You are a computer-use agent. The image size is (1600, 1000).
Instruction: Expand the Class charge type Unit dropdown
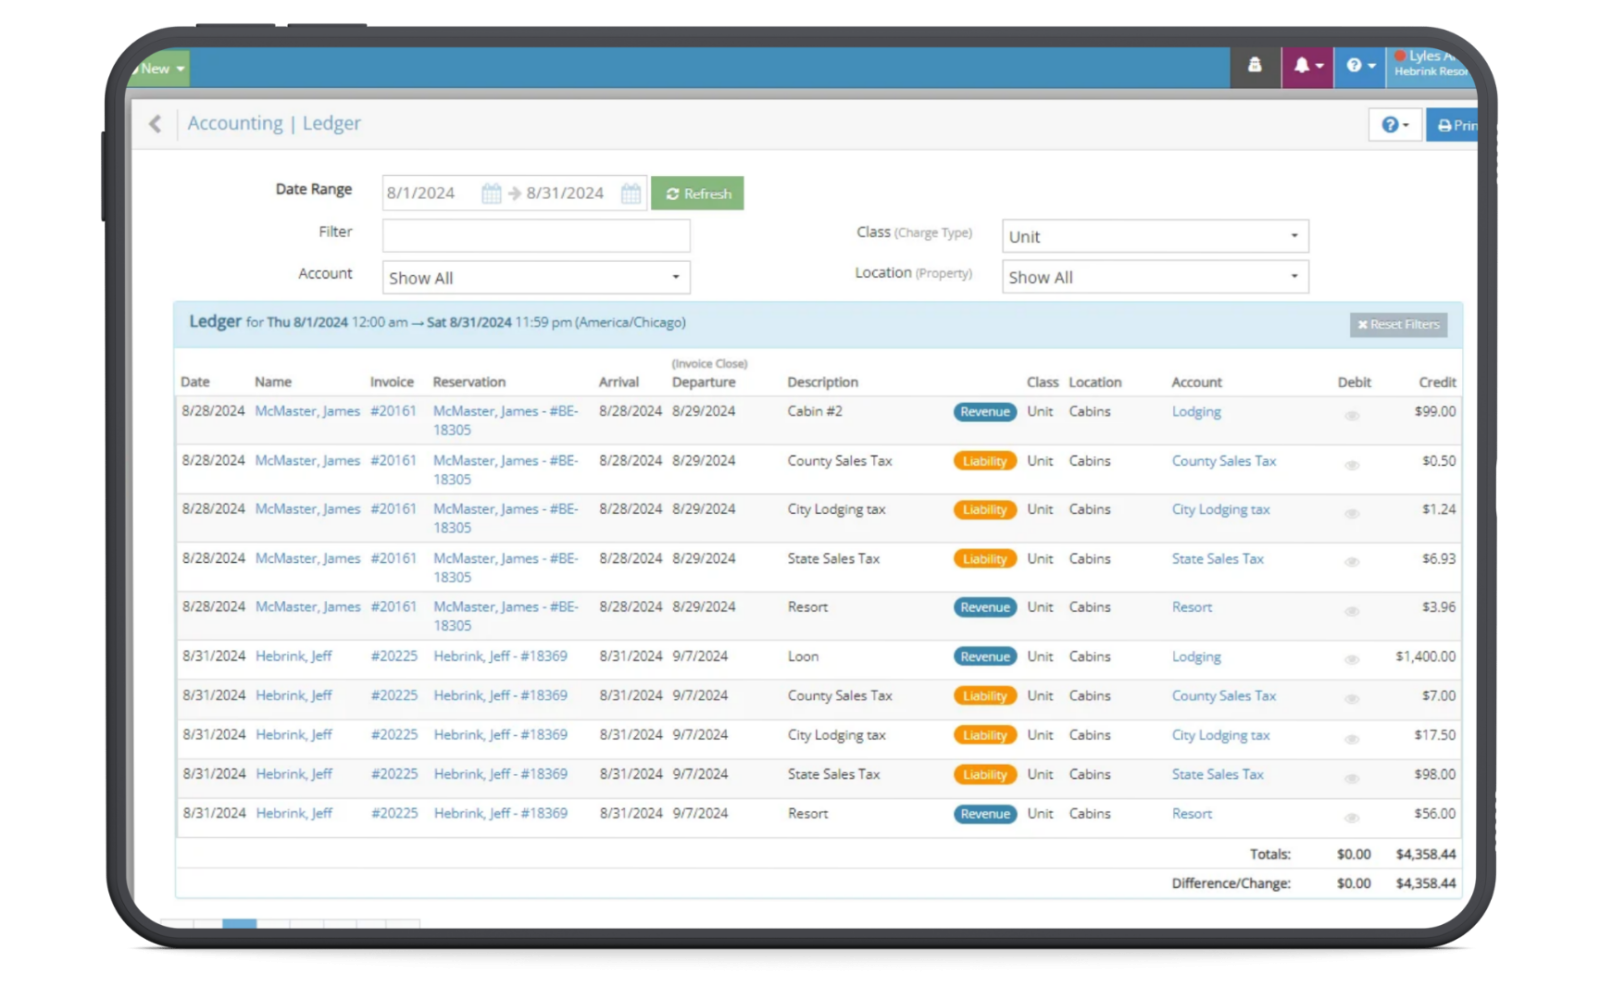pyautogui.click(x=1155, y=236)
